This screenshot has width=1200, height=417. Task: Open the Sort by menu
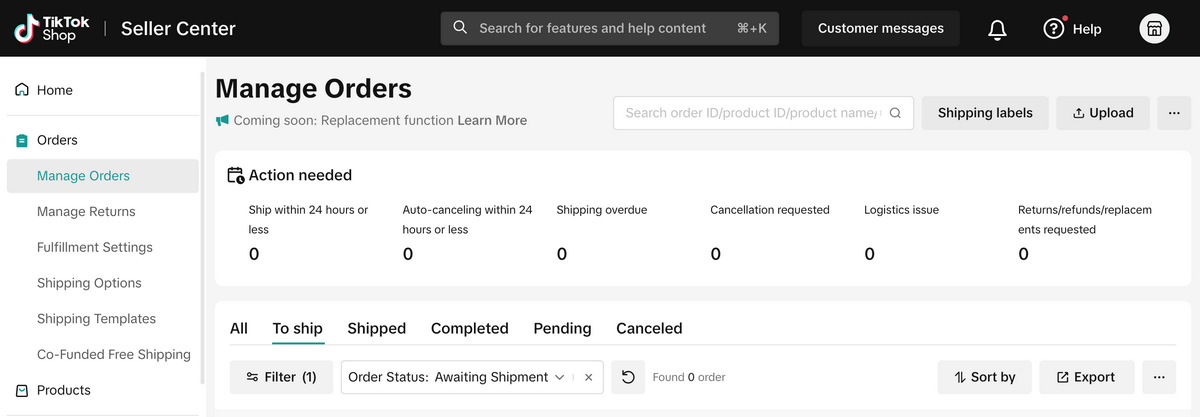click(x=985, y=377)
